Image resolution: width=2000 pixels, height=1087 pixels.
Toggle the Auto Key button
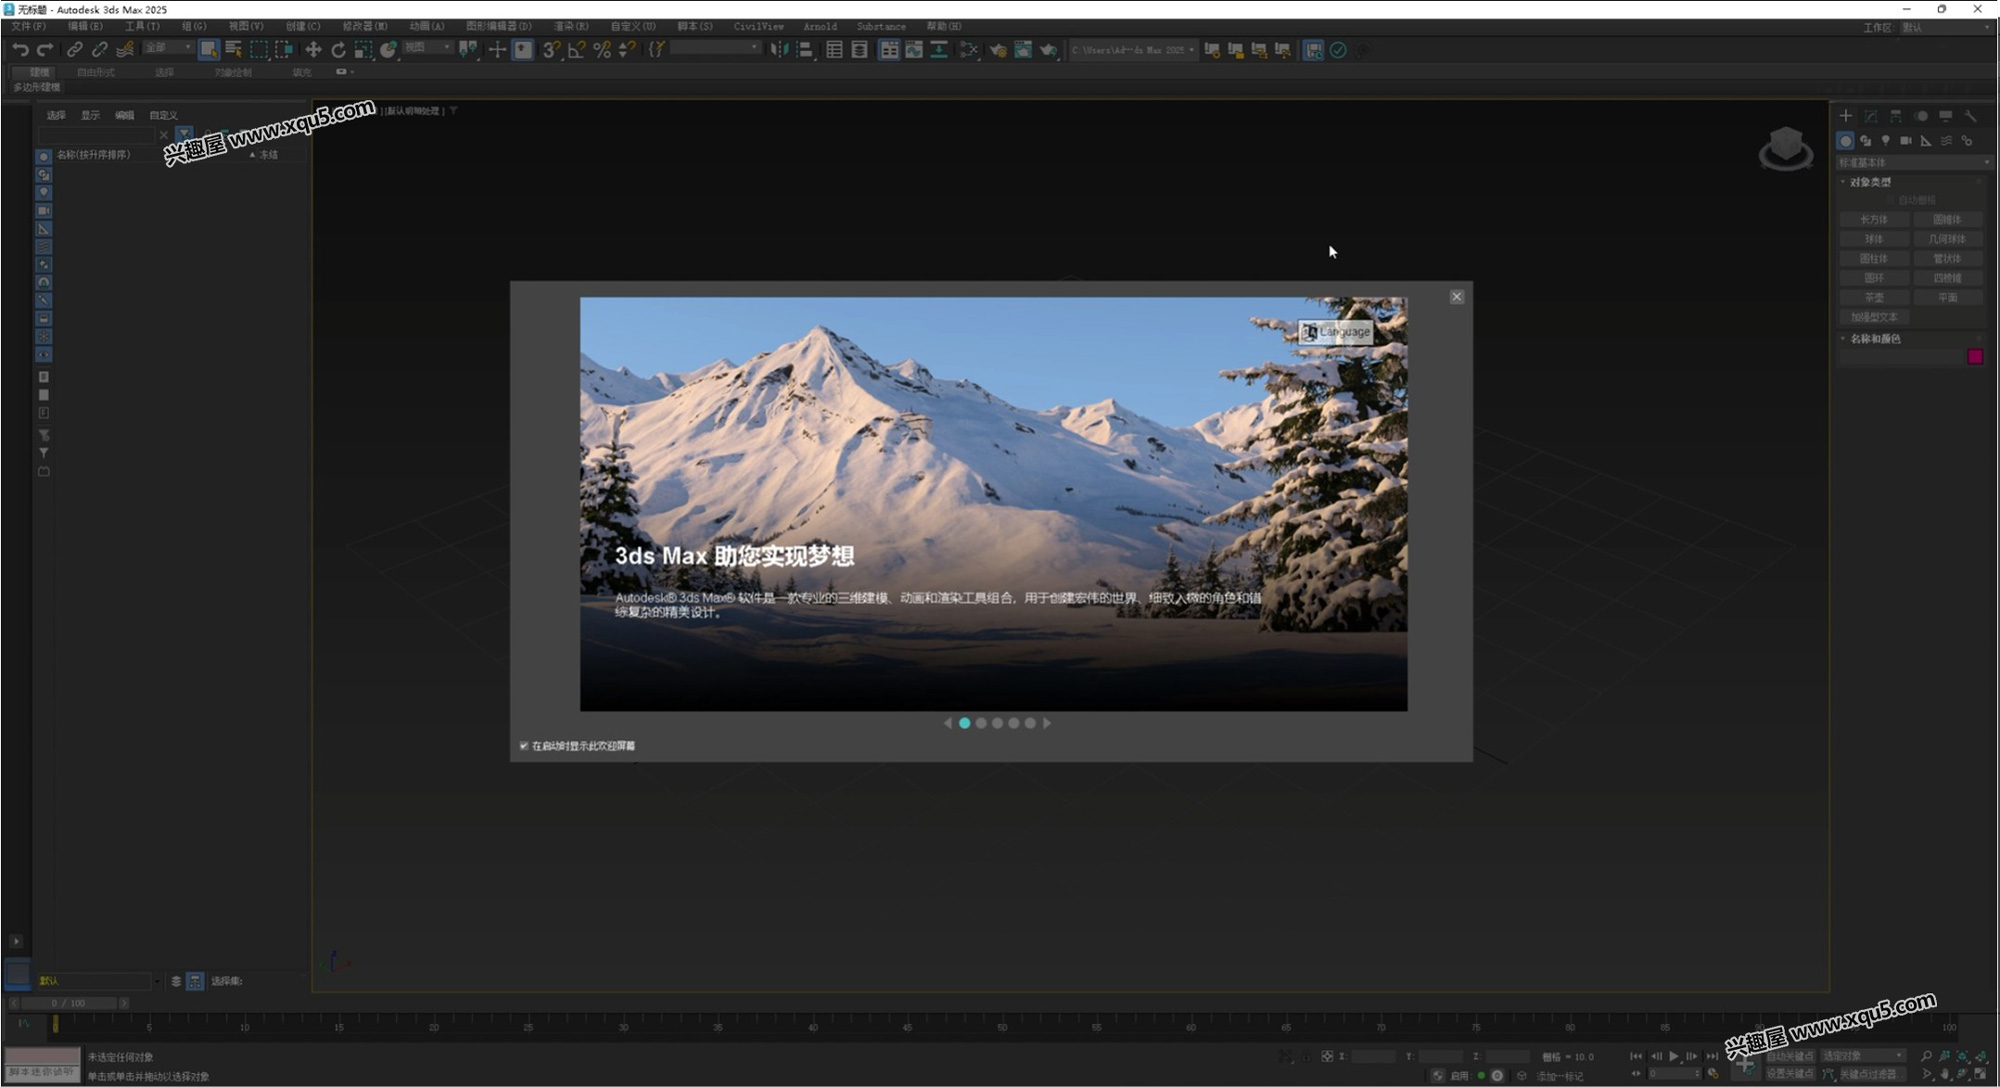1790,1056
